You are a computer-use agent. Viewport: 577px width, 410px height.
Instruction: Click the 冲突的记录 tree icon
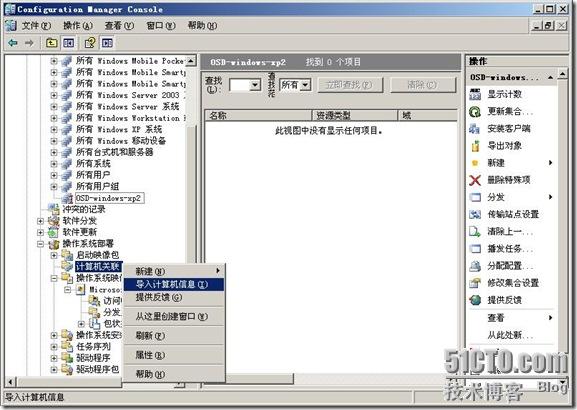click(54, 209)
